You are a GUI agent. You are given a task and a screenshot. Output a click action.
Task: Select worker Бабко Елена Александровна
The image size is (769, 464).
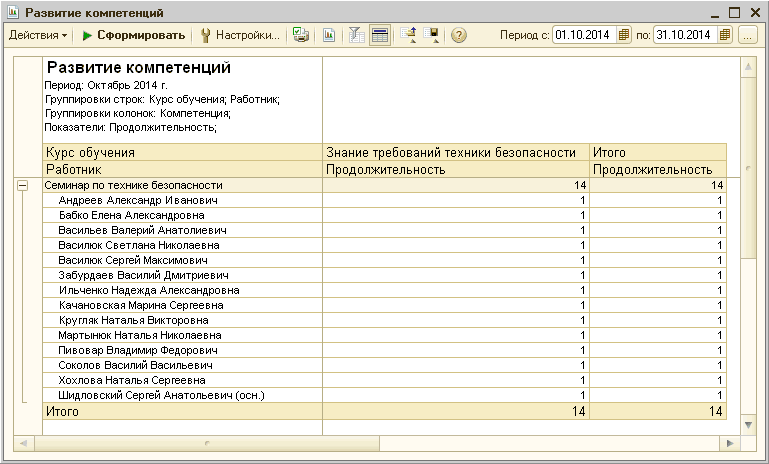click(x=182, y=215)
